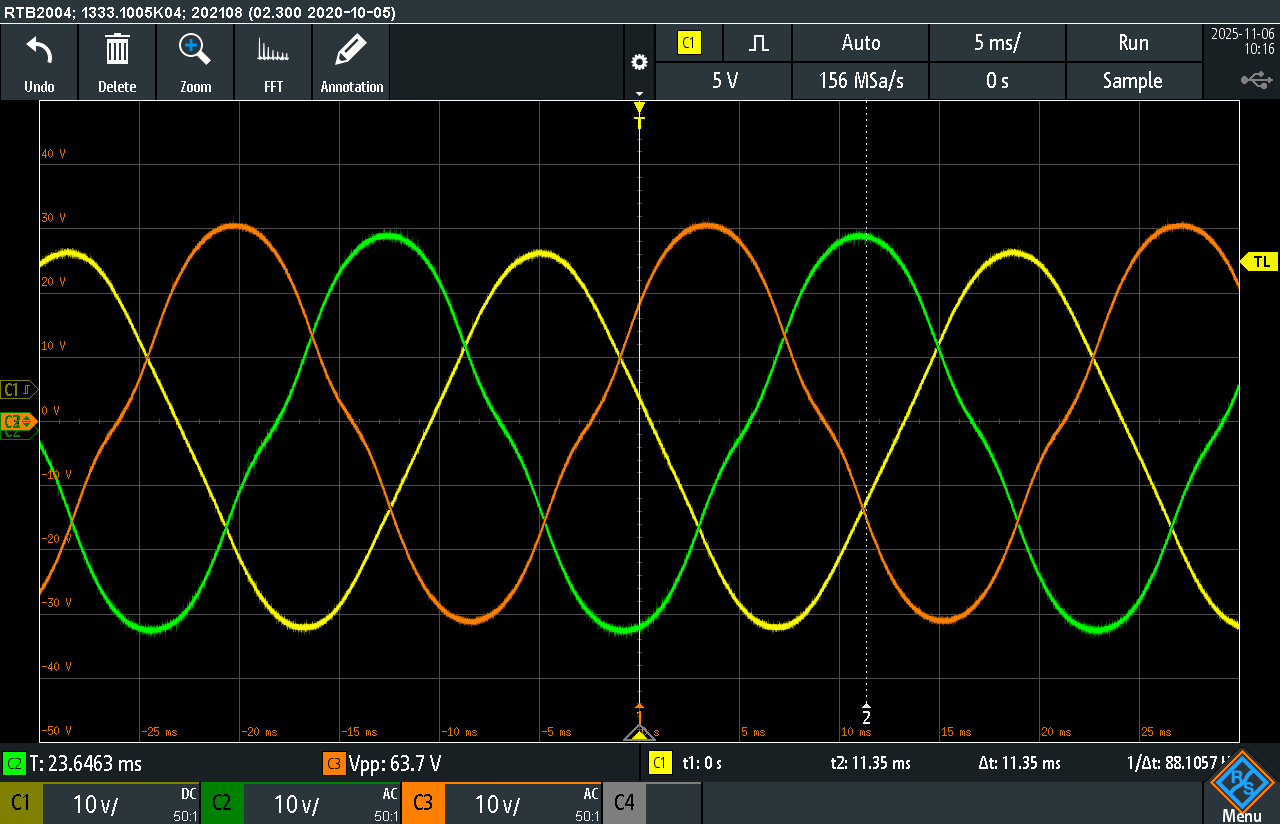Toggle the Auto trigger mode
This screenshot has width=1280, height=824.
(x=861, y=43)
